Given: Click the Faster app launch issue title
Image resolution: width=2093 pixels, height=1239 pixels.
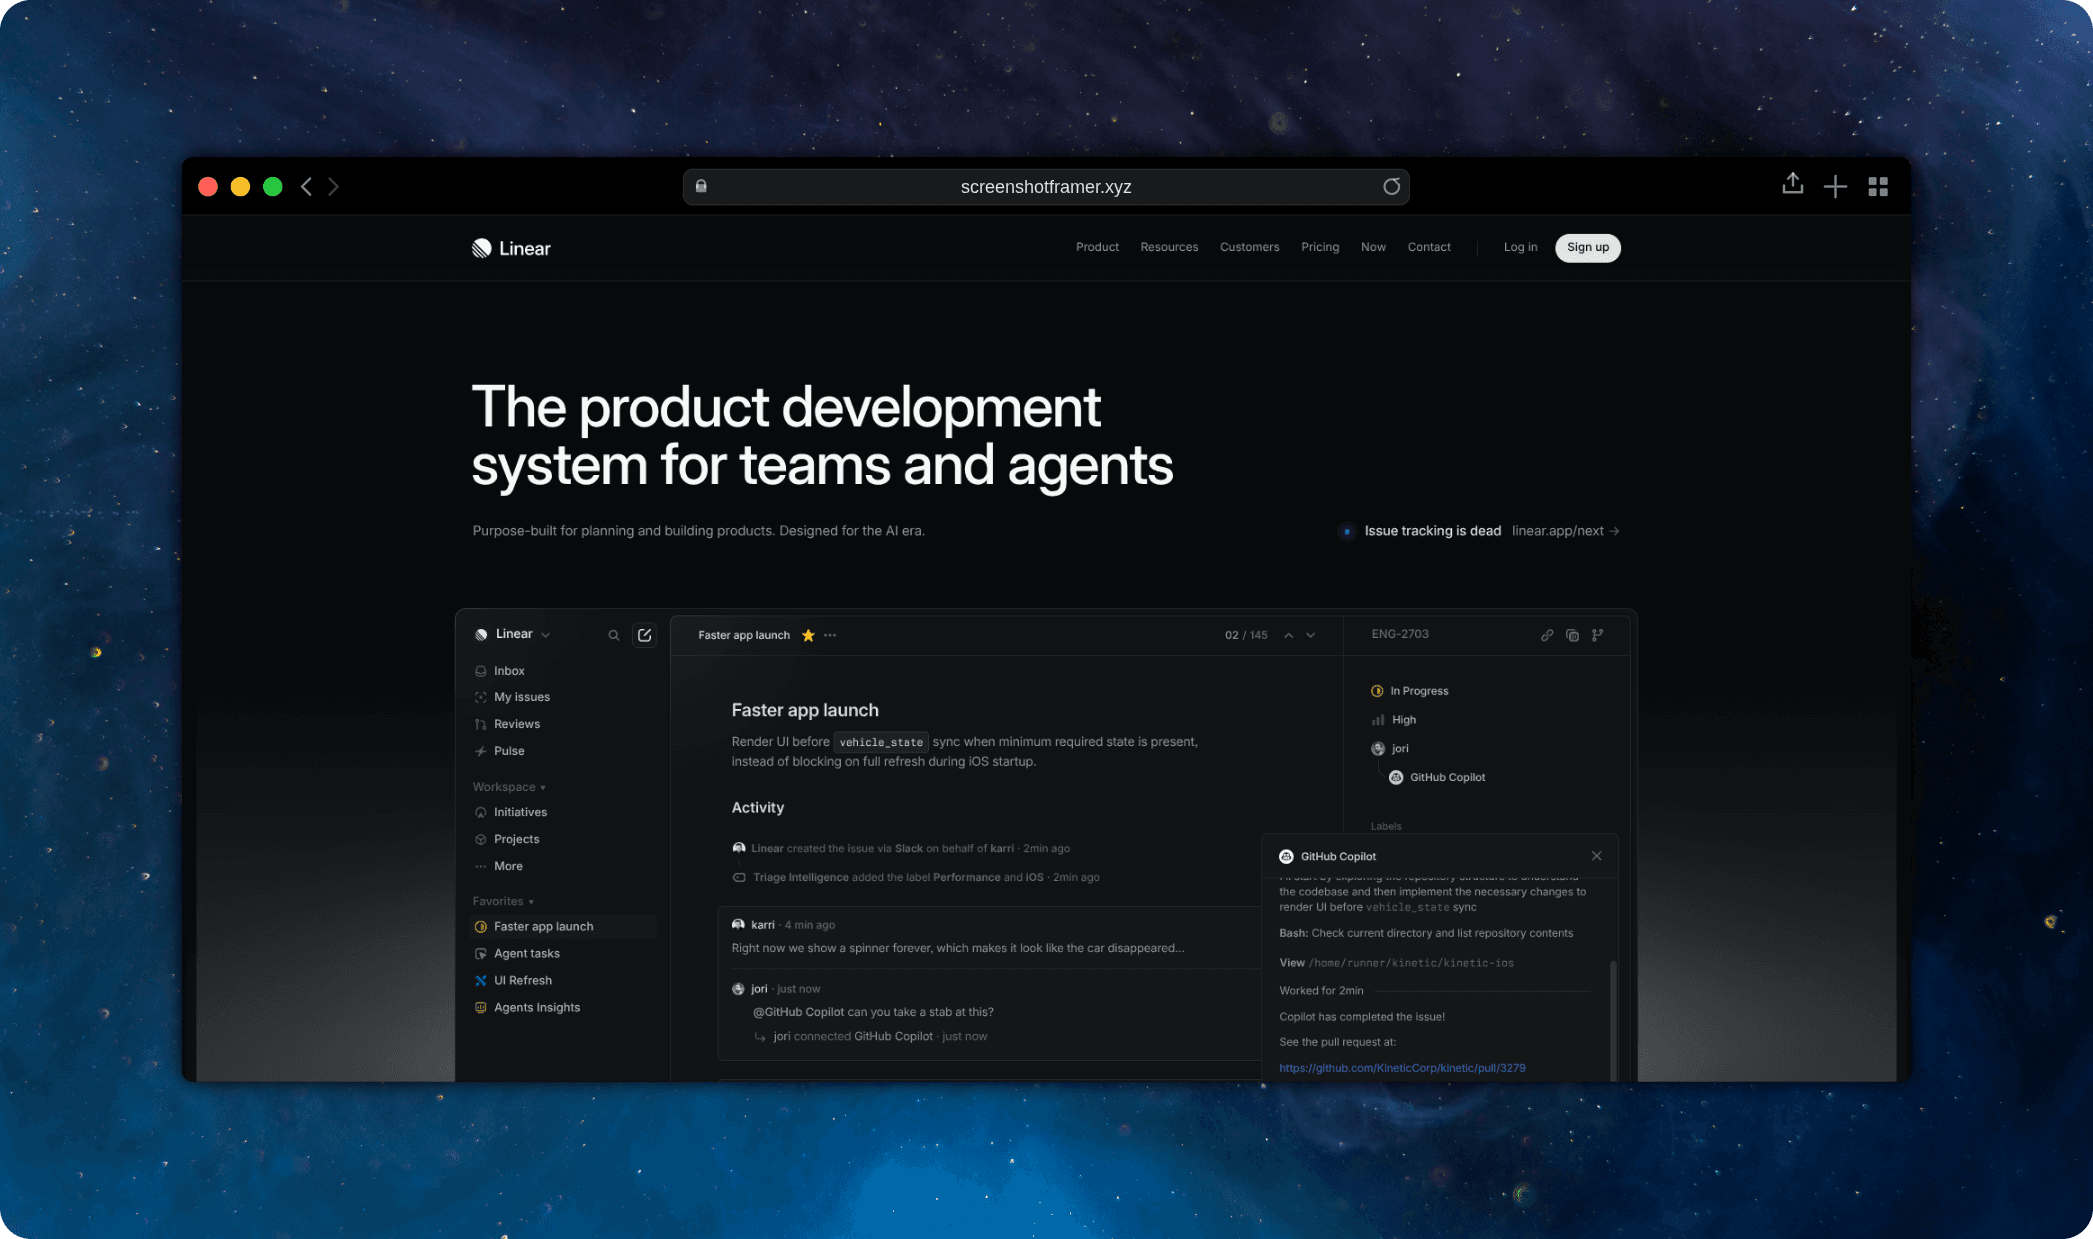Looking at the screenshot, I should [x=805, y=710].
